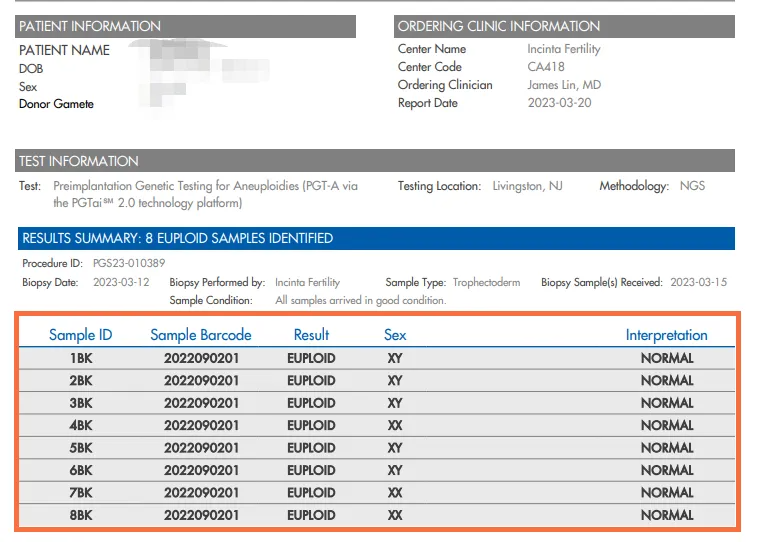Image resolution: width=763 pixels, height=542 pixels.
Task: Click the Result column header
Action: 311,335
